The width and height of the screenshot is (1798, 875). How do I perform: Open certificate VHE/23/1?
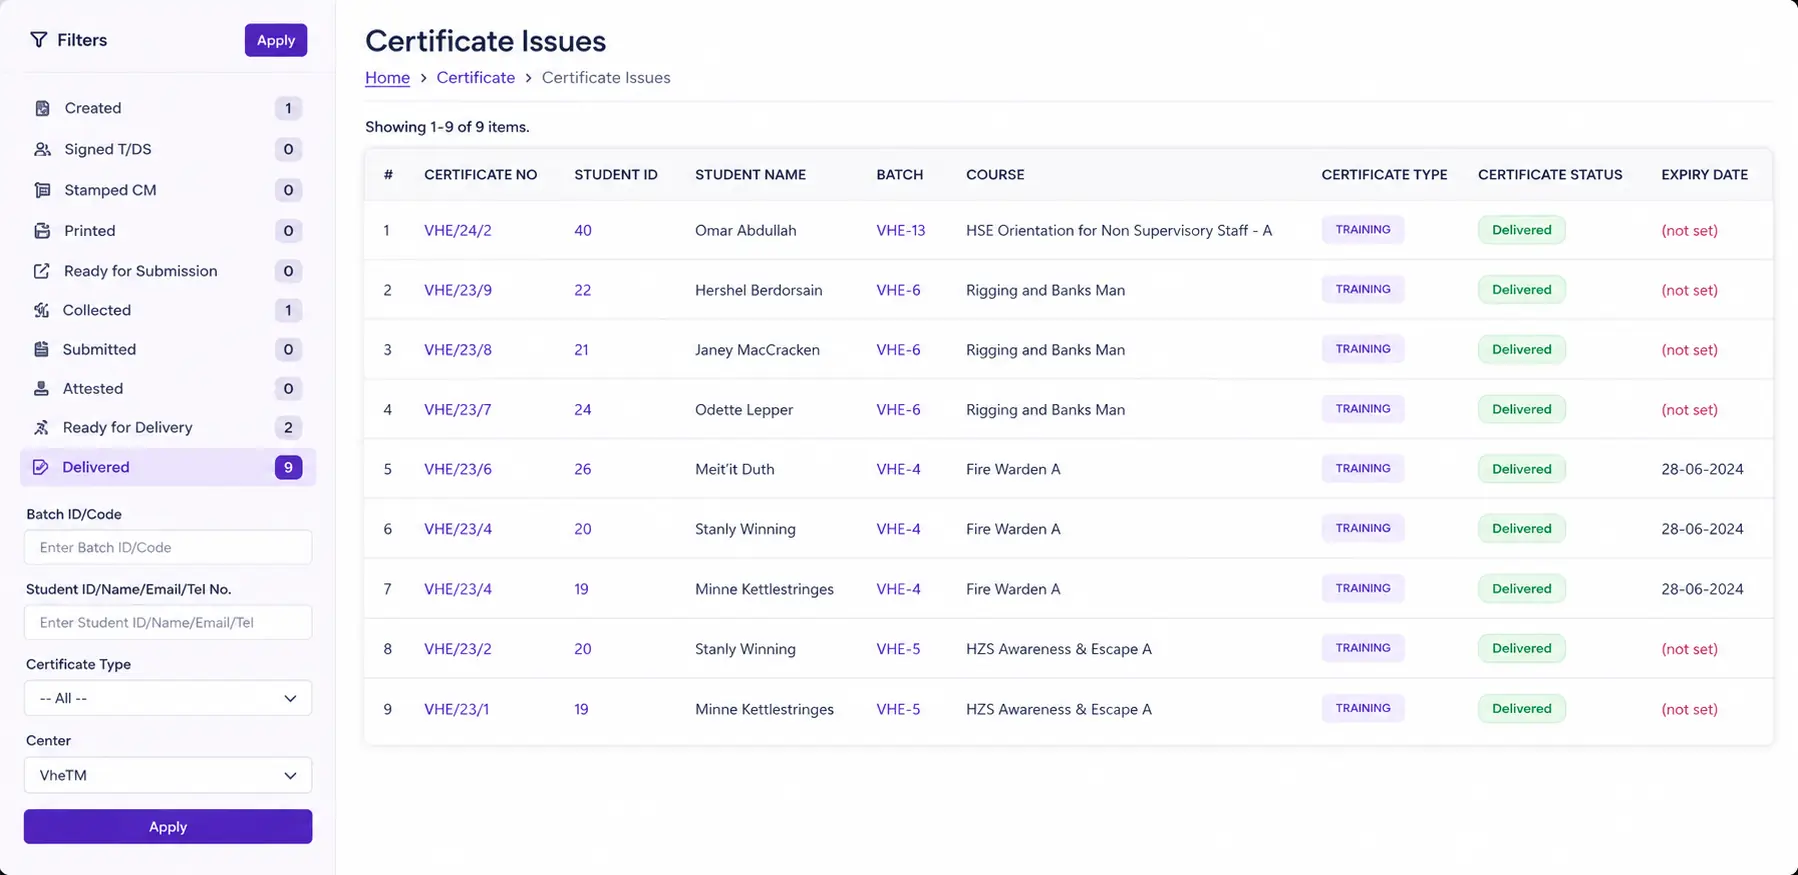(x=457, y=709)
